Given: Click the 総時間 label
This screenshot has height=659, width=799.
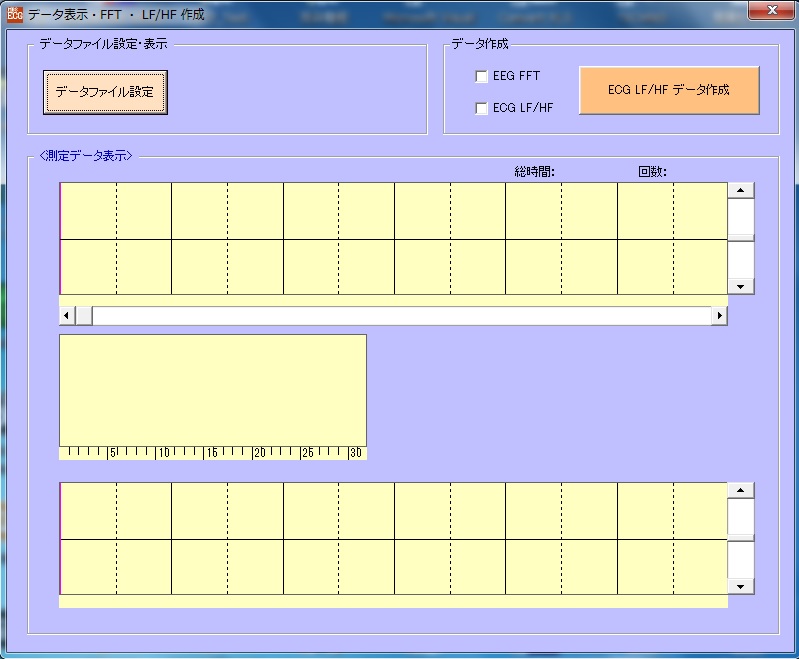Looking at the screenshot, I should coord(534,171).
